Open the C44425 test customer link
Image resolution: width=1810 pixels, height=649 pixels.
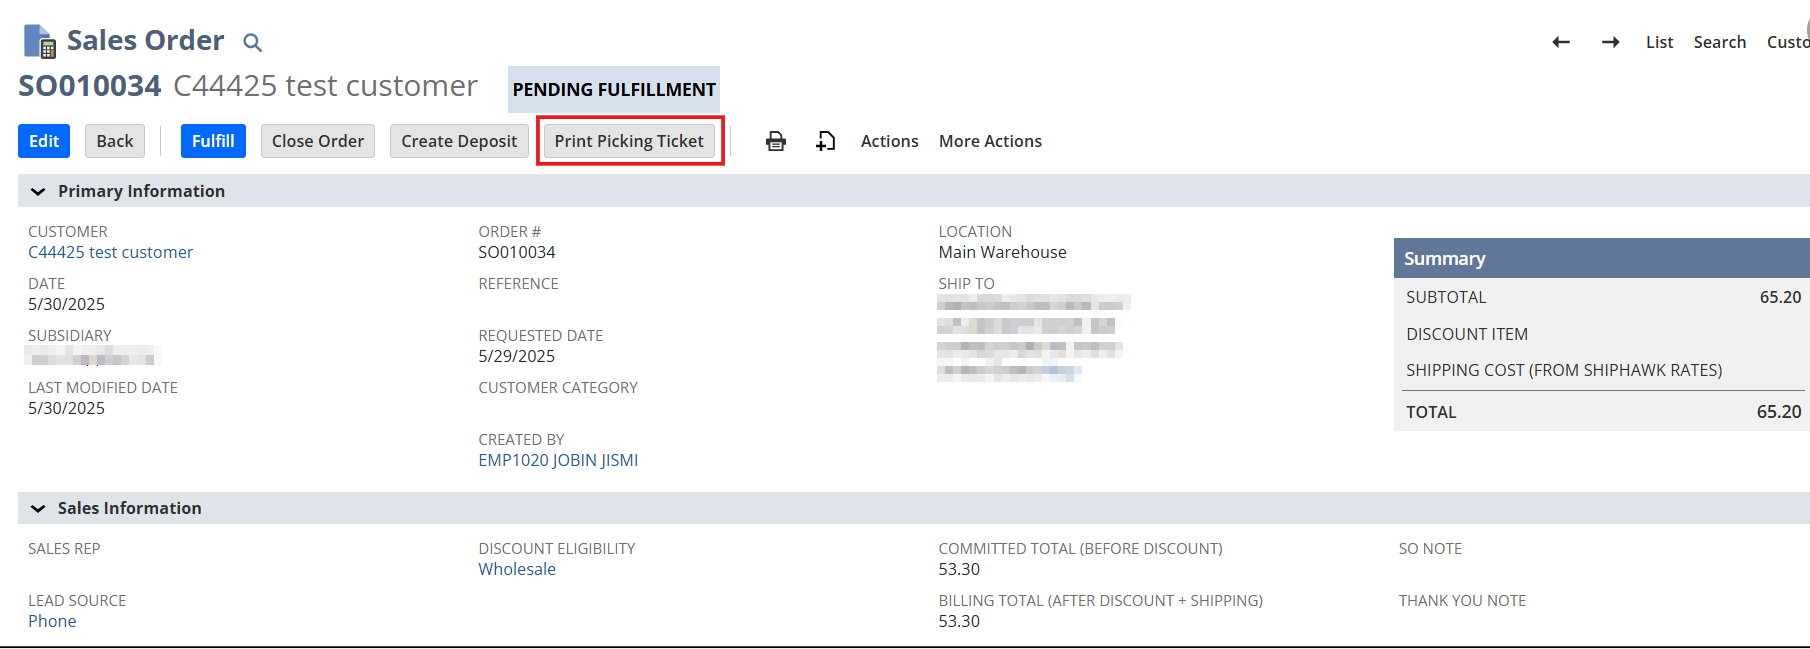(x=110, y=252)
